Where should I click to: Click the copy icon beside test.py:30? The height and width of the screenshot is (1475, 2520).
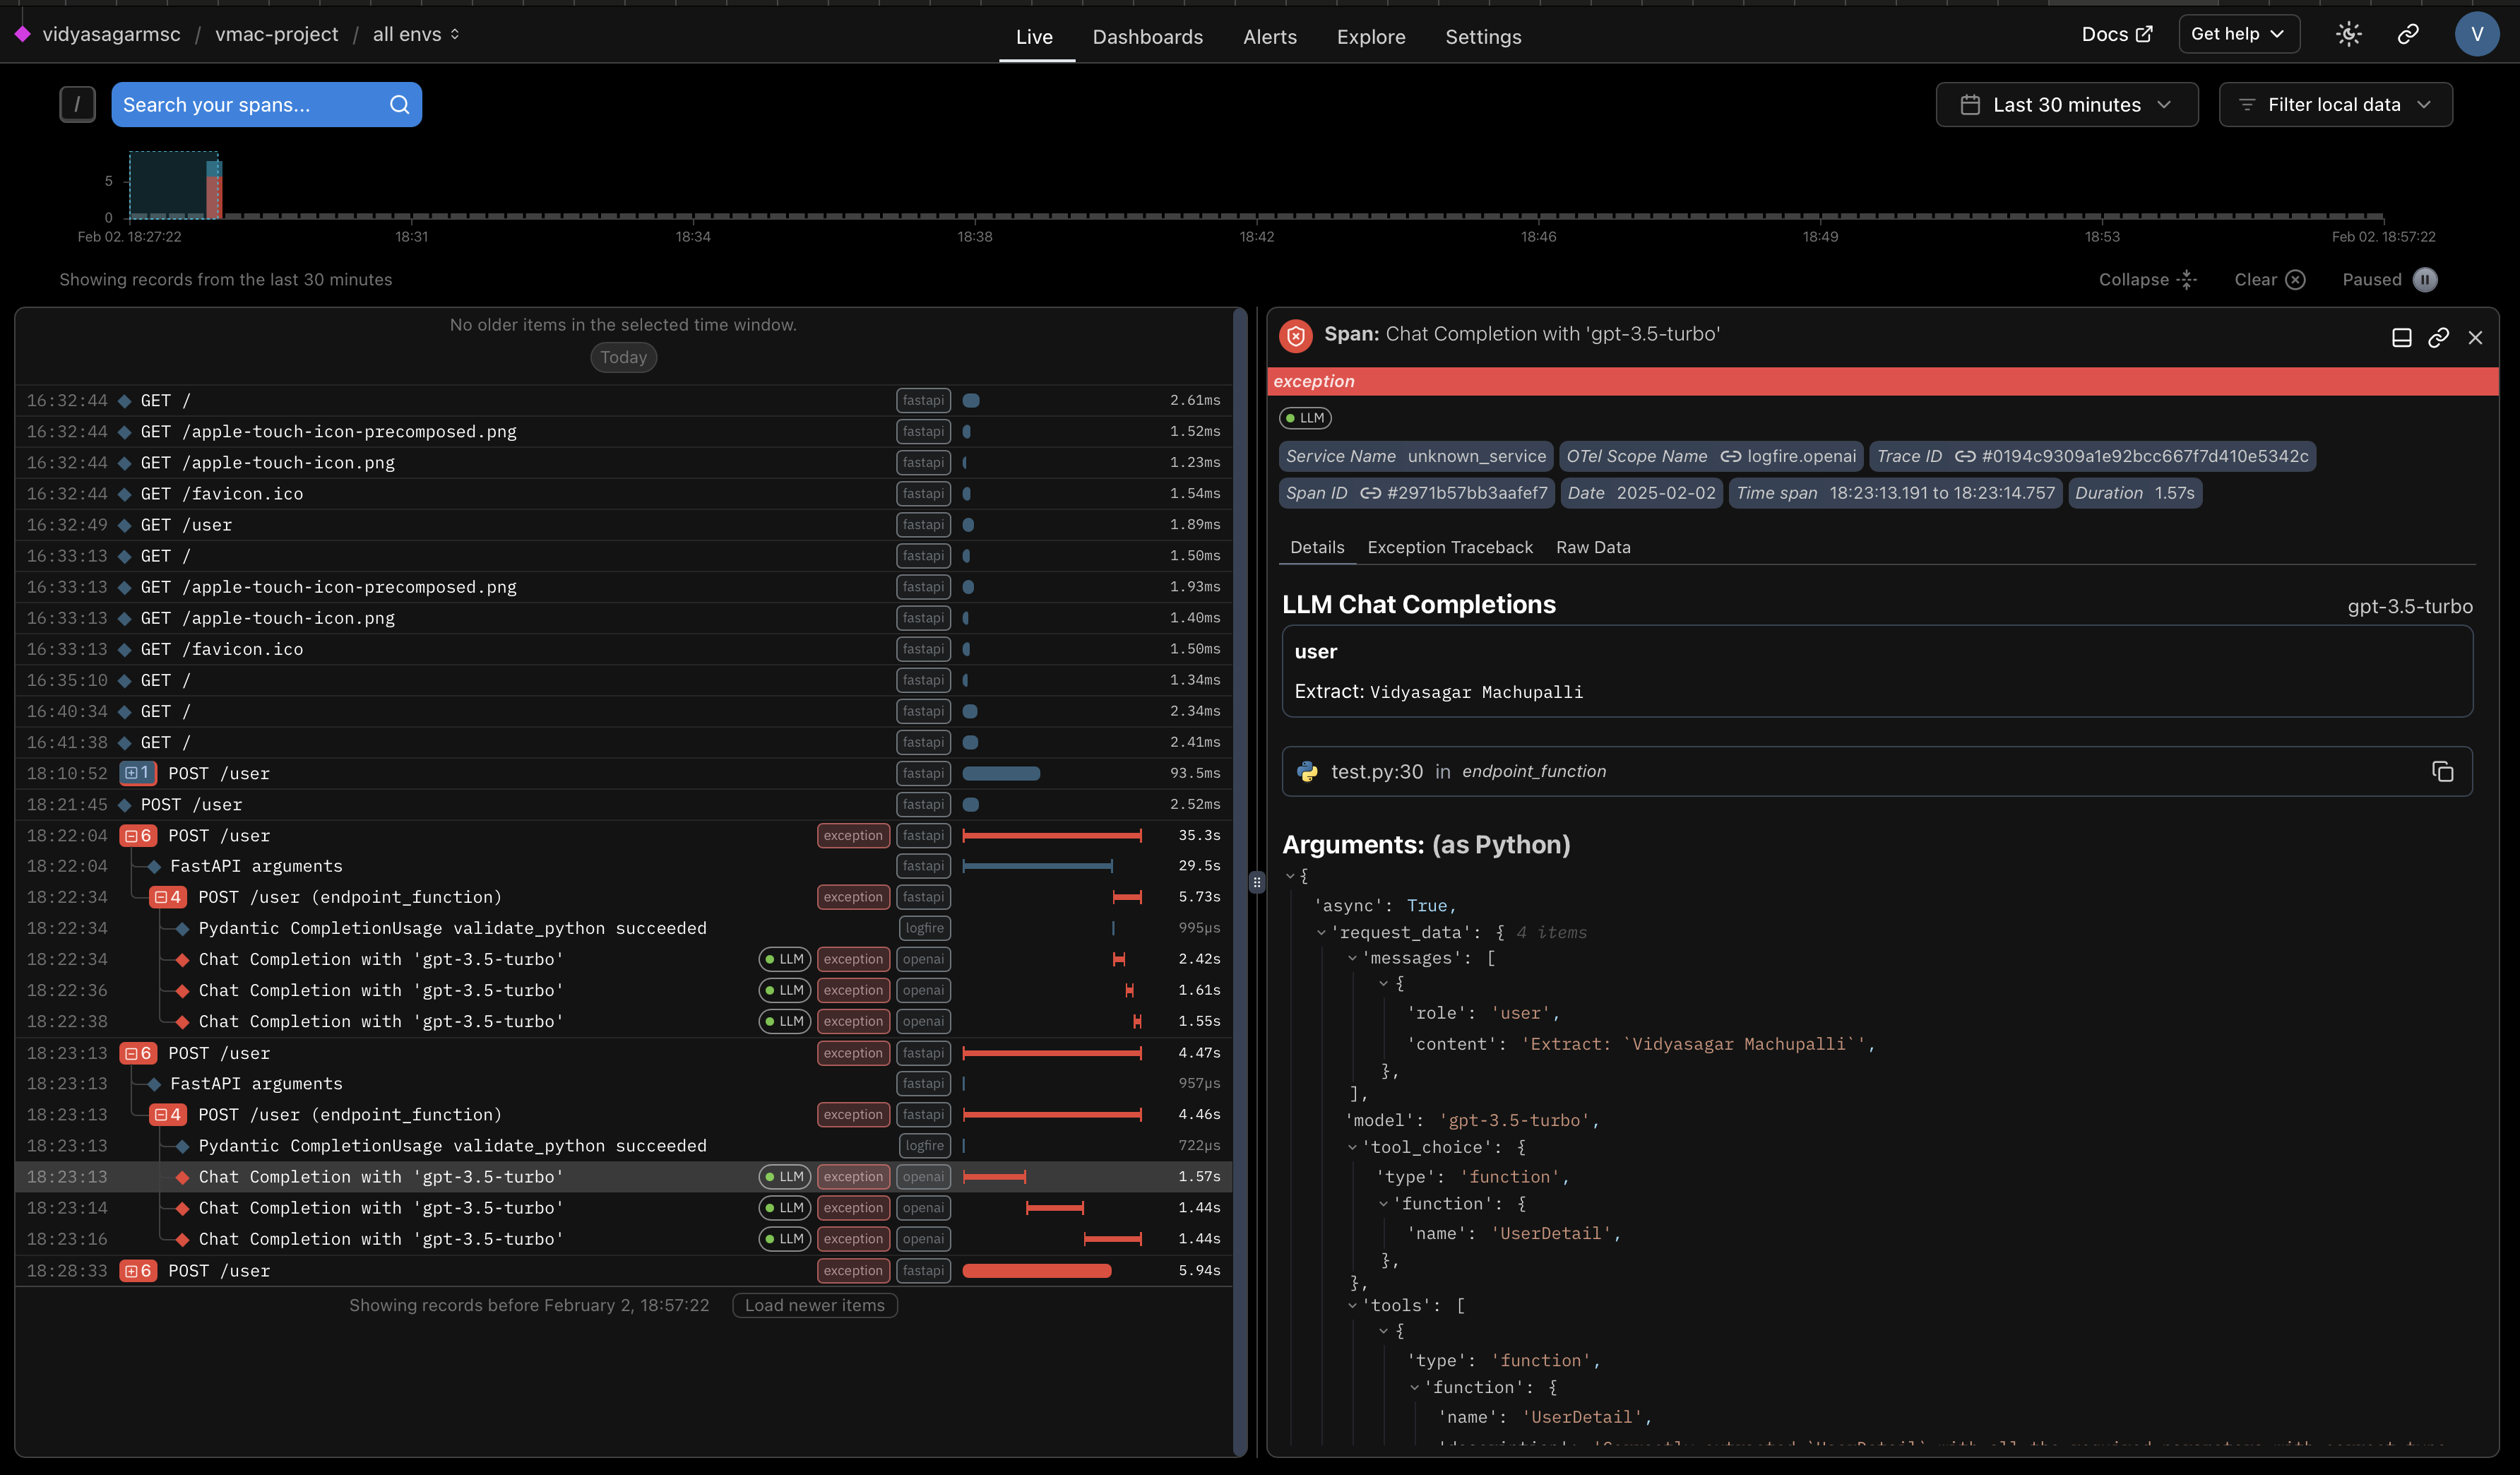(2444, 771)
